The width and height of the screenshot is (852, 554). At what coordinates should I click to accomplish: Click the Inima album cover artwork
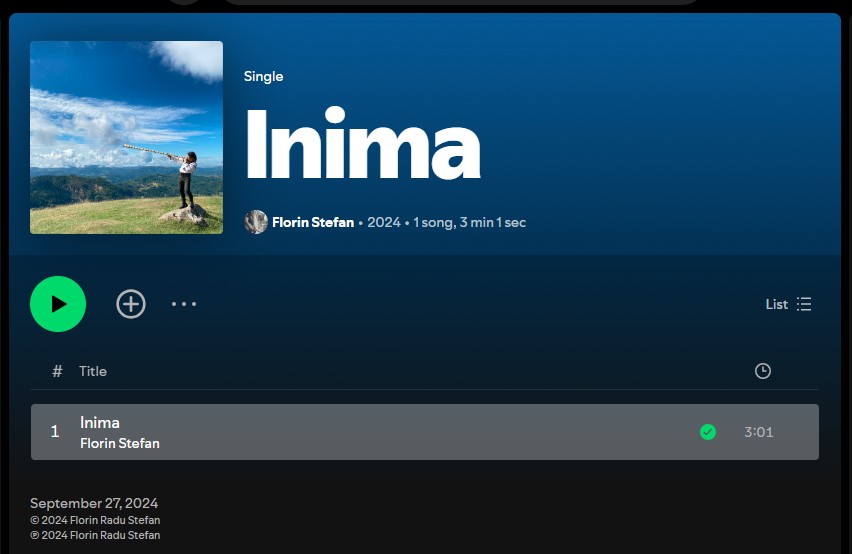coord(126,137)
